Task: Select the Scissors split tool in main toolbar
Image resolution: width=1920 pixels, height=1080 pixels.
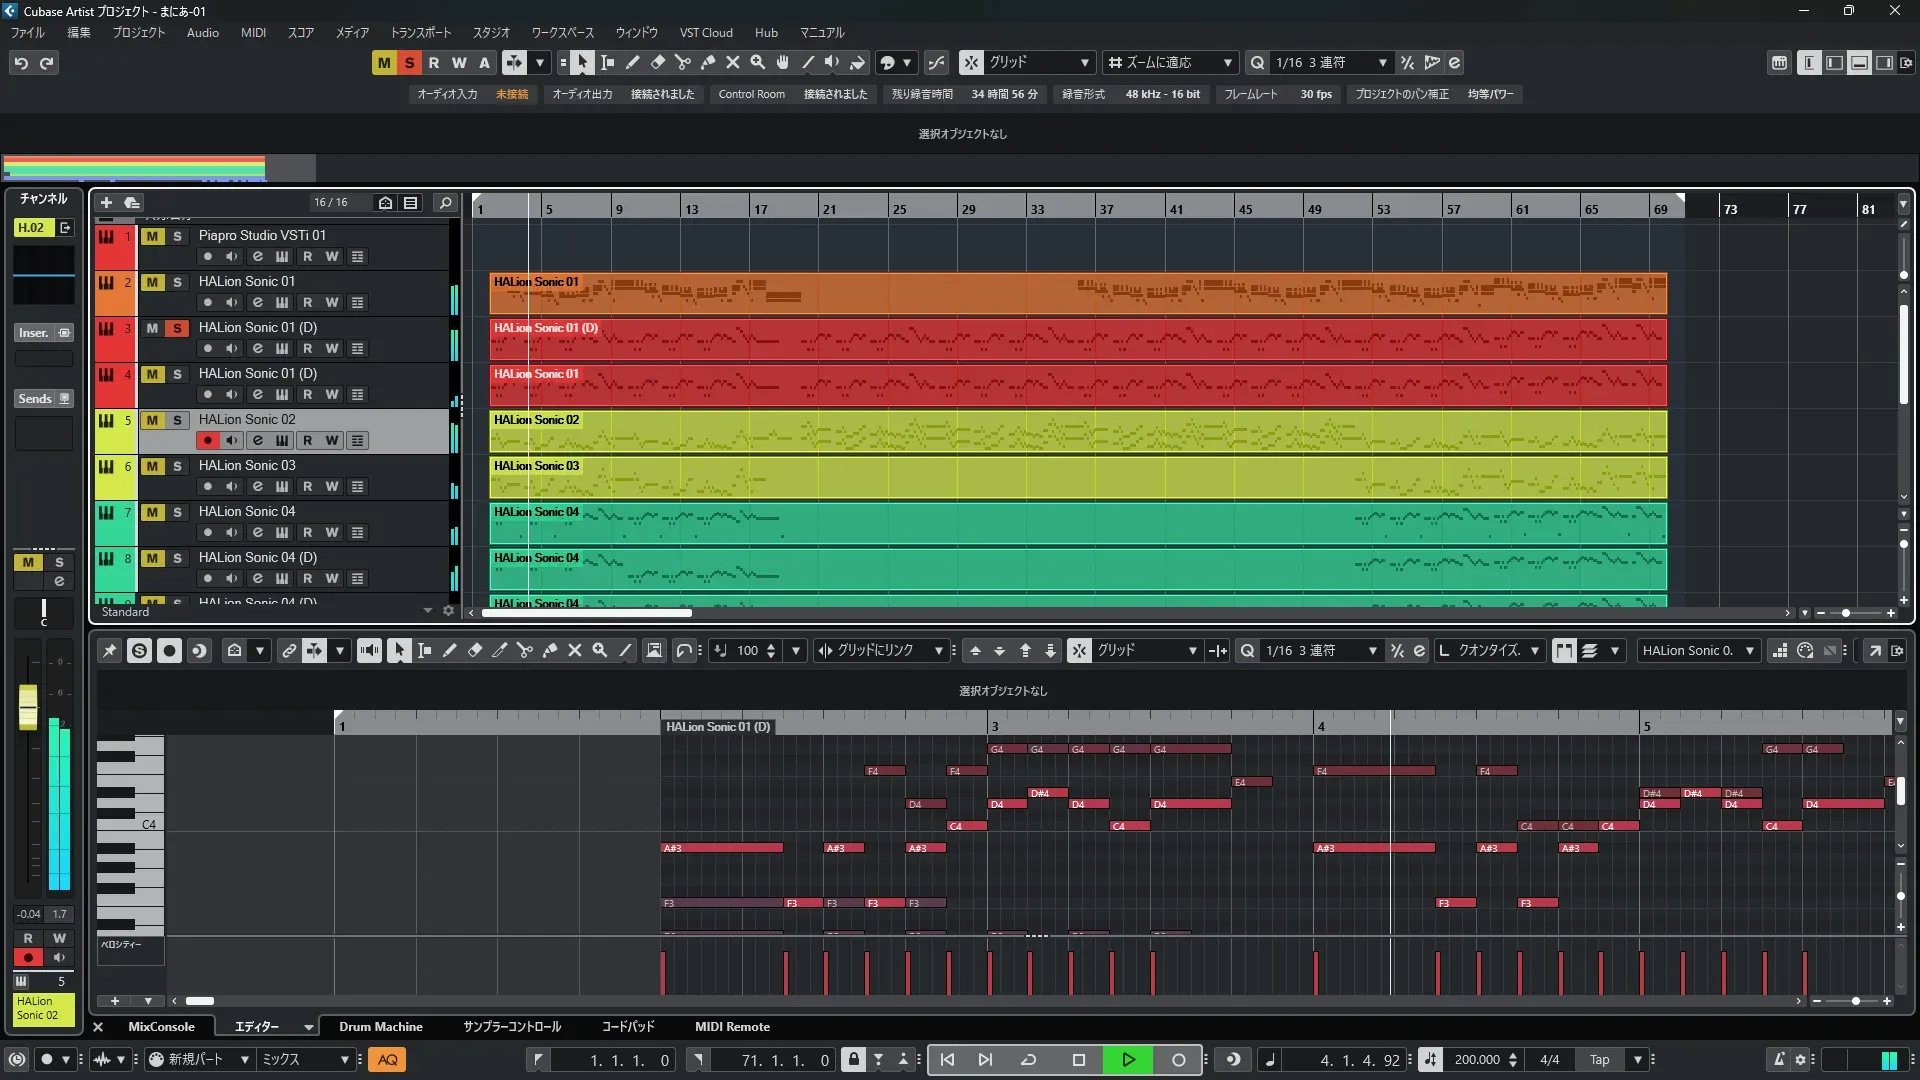Action: pyautogui.click(x=683, y=63)
